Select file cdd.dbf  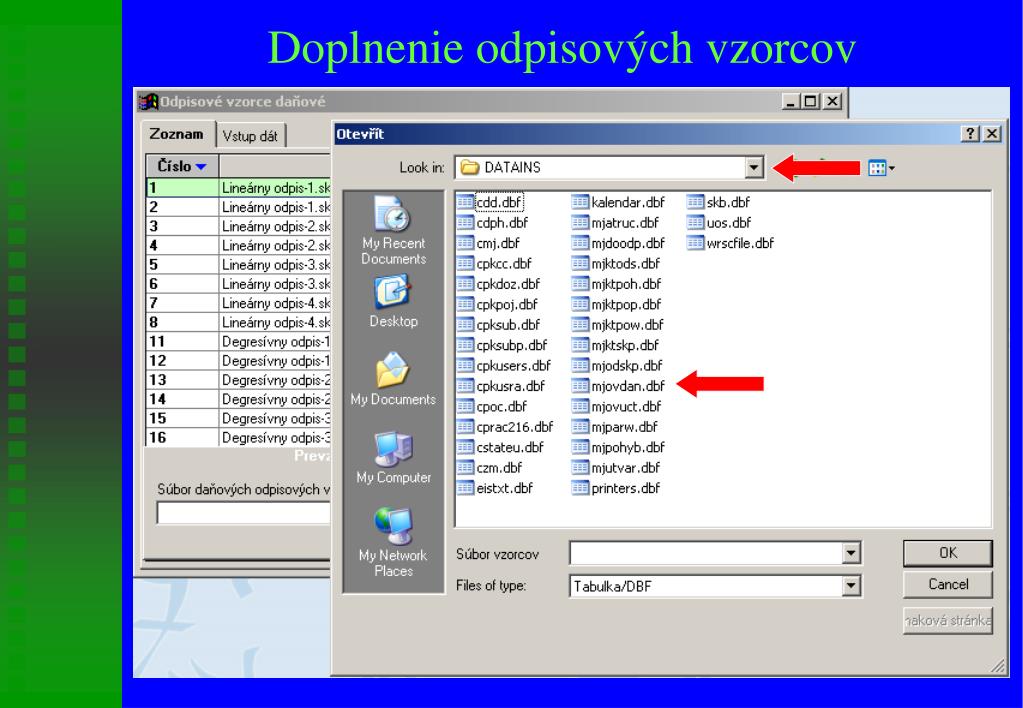490,202
